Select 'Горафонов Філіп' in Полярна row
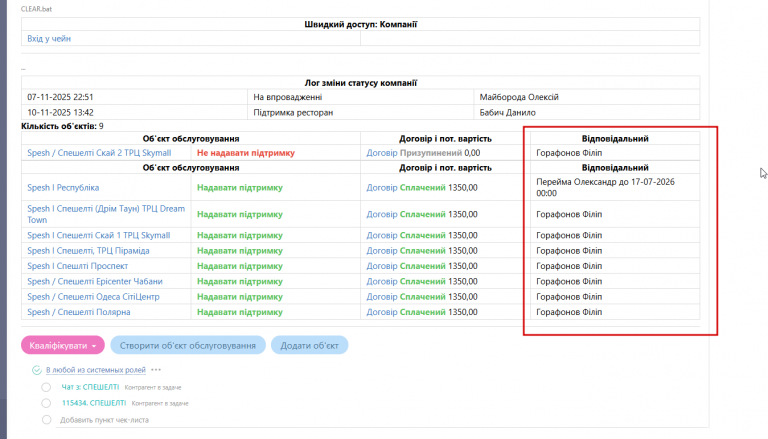This screenshot has height=439, width=768. coord(569,312)
